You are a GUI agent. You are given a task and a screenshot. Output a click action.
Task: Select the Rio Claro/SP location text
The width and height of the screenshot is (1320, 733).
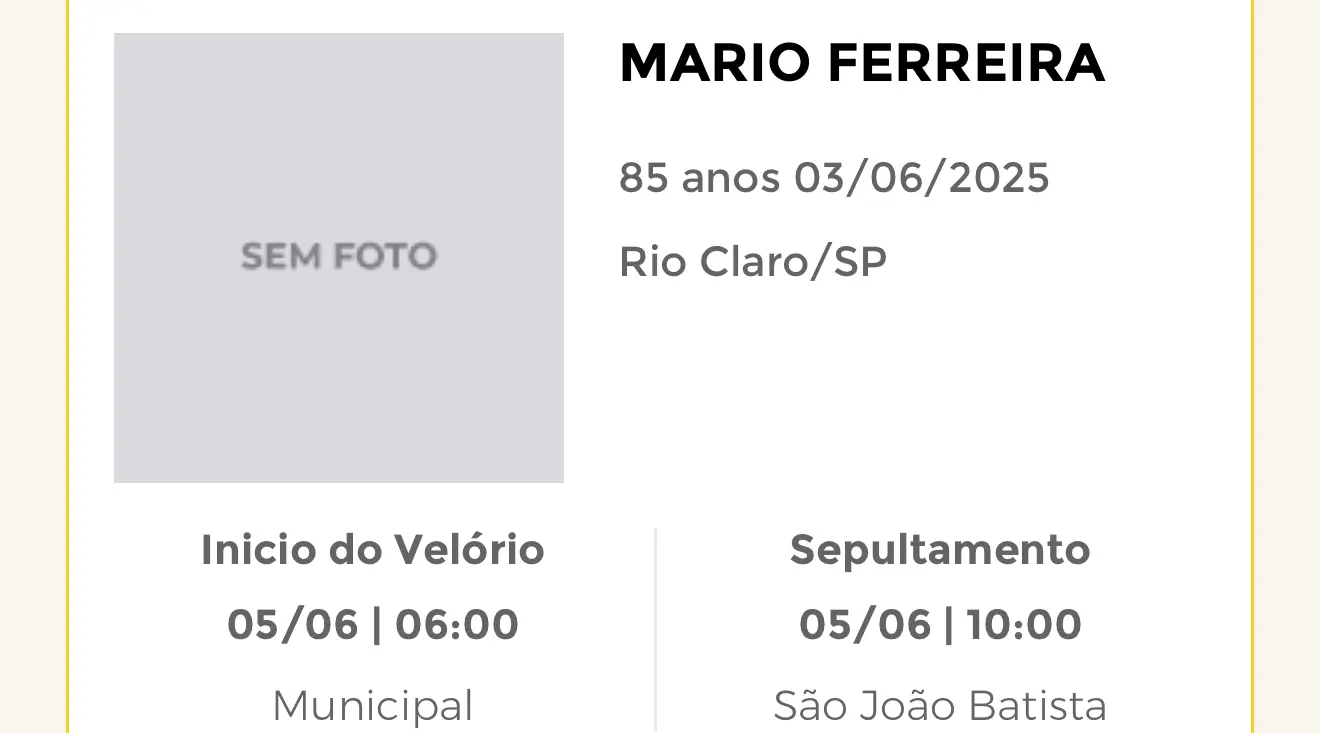coord(753,262)
